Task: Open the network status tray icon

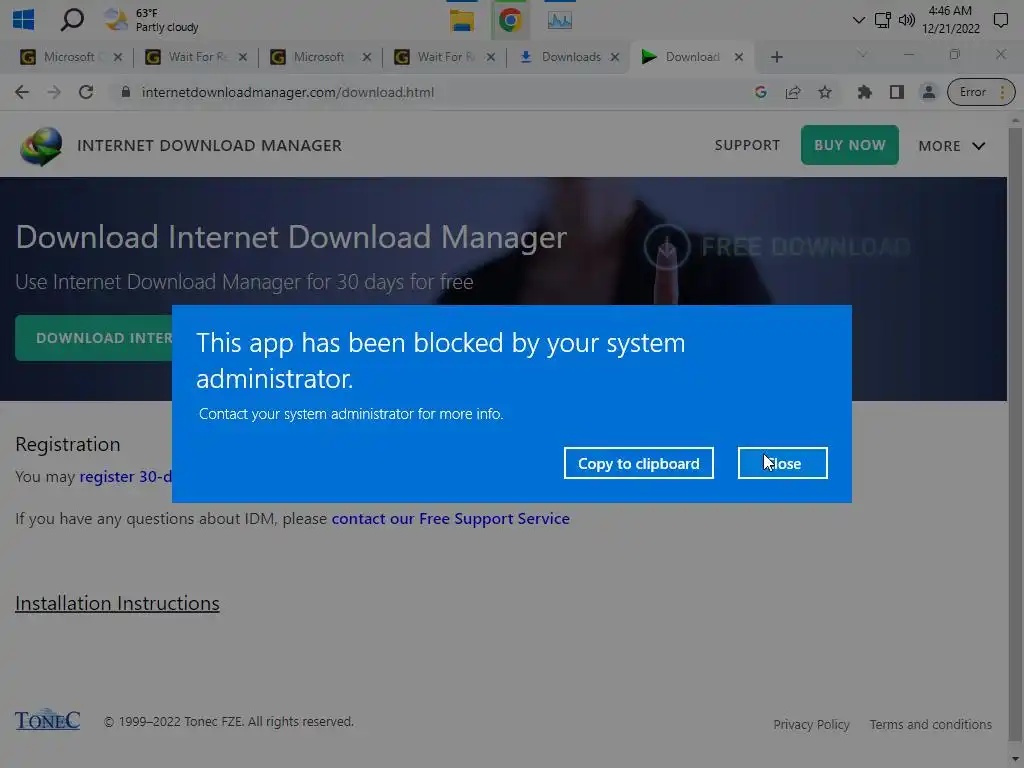Action: pyautogui.click(x=882, y=20)
